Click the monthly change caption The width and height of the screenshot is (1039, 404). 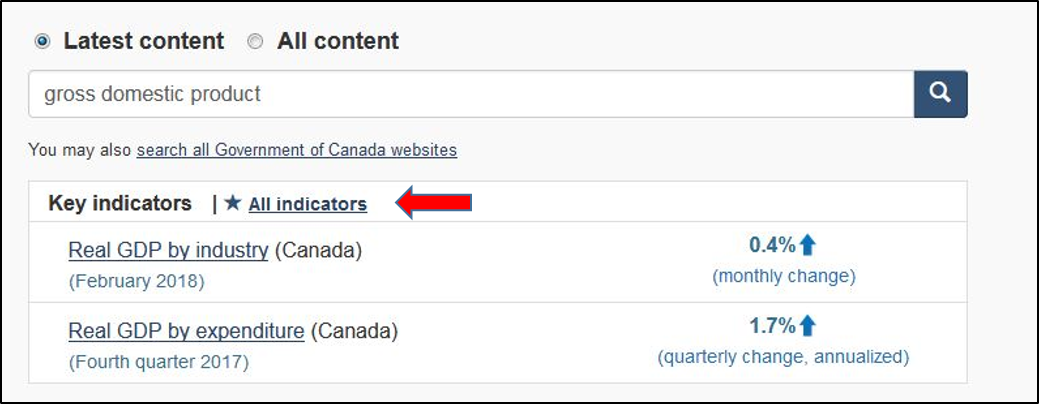click(x=783, y=276)
